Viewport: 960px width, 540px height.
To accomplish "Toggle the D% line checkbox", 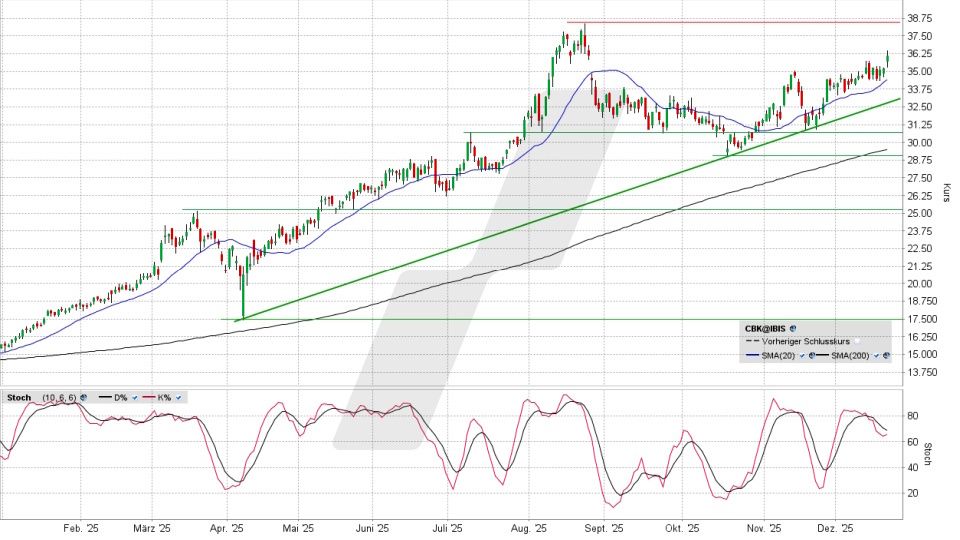I will (x=134, y=397).
